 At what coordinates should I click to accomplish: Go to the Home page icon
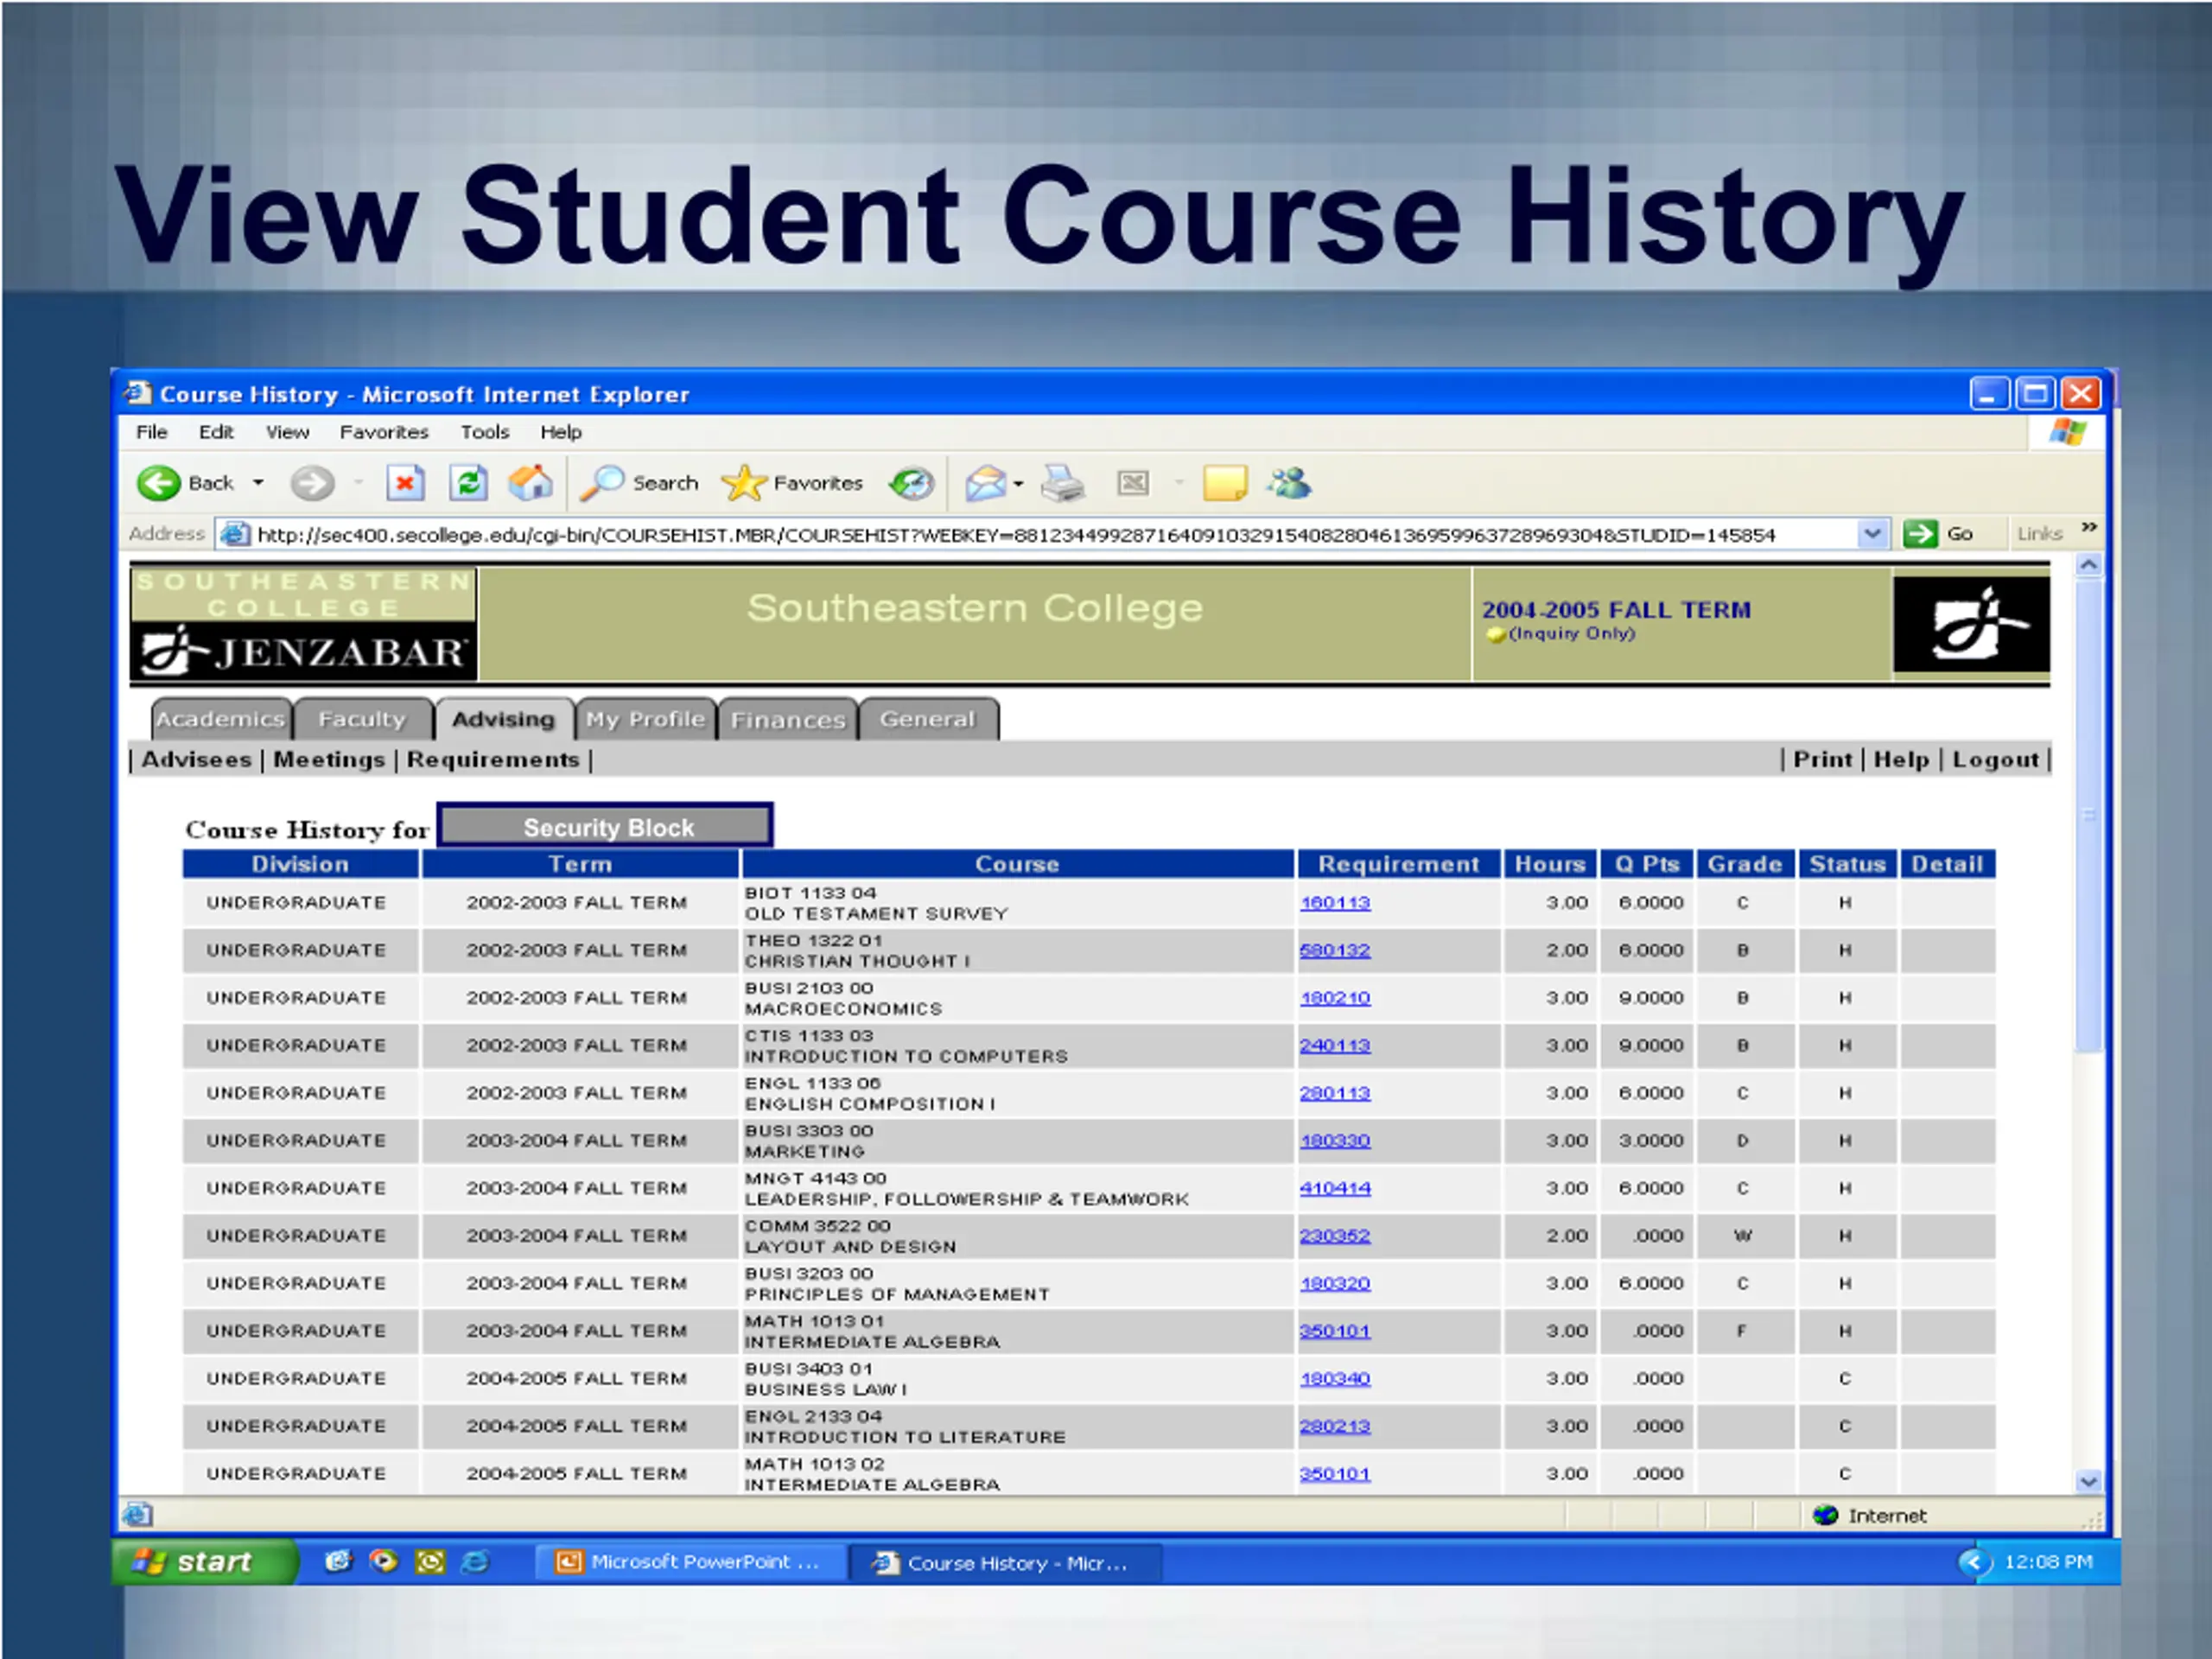coord(531,484)
